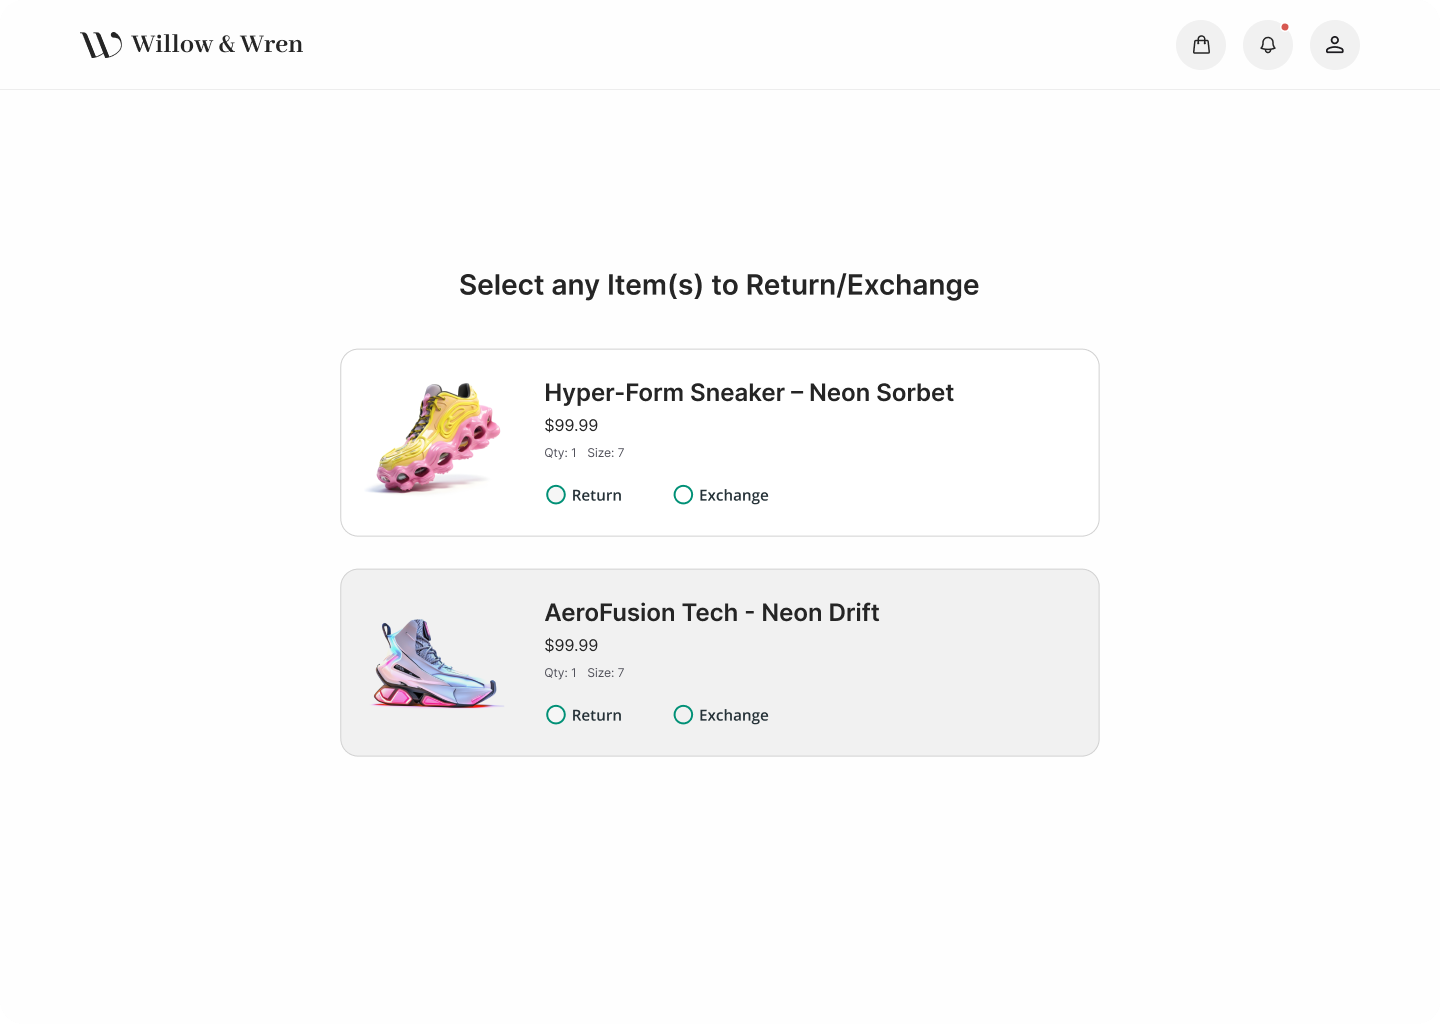
Task: Select the bag icon in the header
Action: tap(1201, 44)
